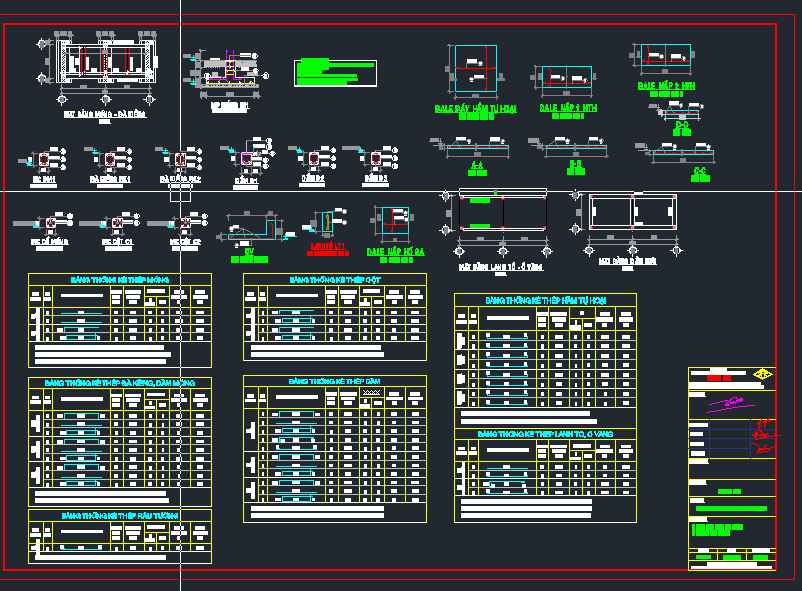The height and width of the screenshot is (591, 802).
Task: Click the crosshair pickbox at cursor intersection
Action: (x=180, y=190)
